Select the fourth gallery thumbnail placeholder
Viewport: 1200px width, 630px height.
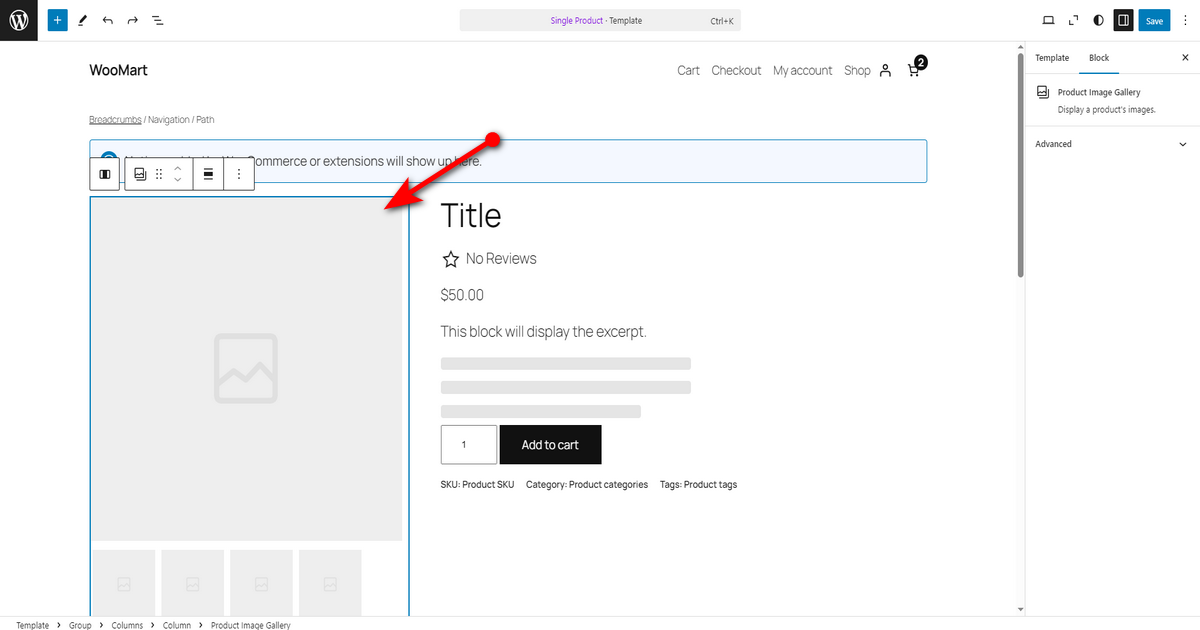330,582
